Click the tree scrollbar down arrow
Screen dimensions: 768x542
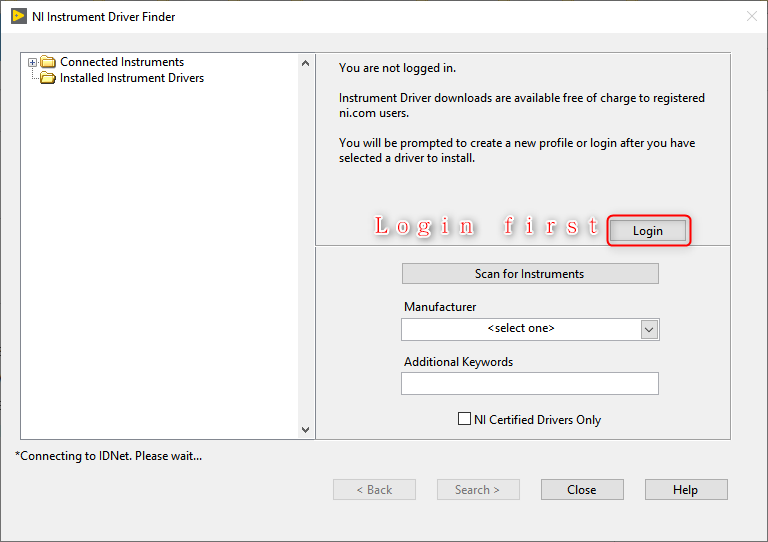click(306, 430)
